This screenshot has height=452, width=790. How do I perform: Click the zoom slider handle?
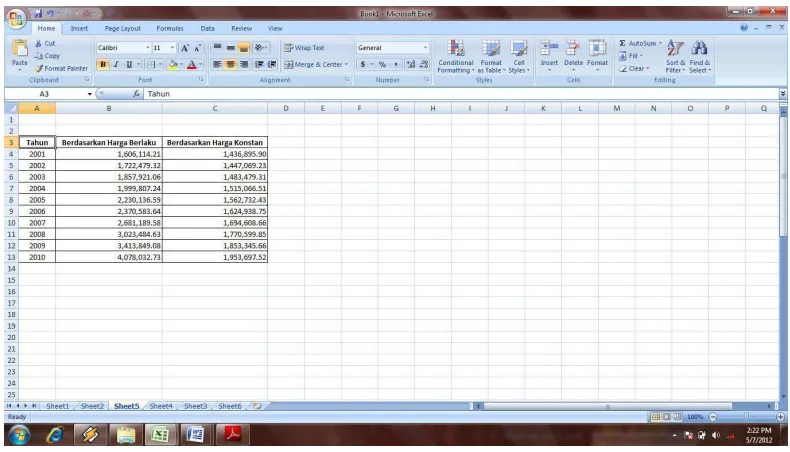tap(746, 417)
